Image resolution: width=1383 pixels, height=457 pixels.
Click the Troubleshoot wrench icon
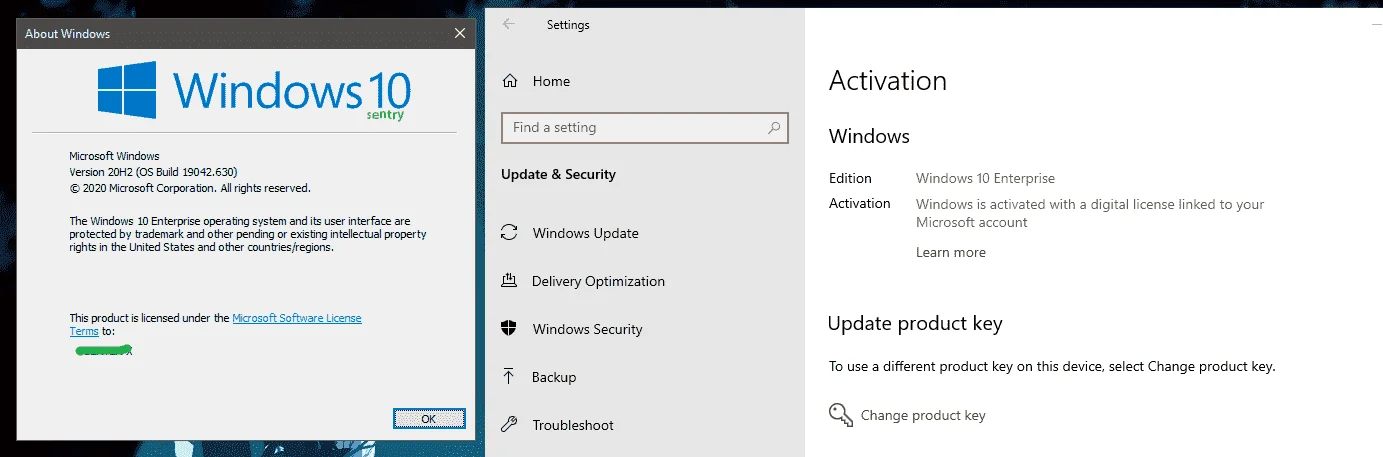coord(510,425)
